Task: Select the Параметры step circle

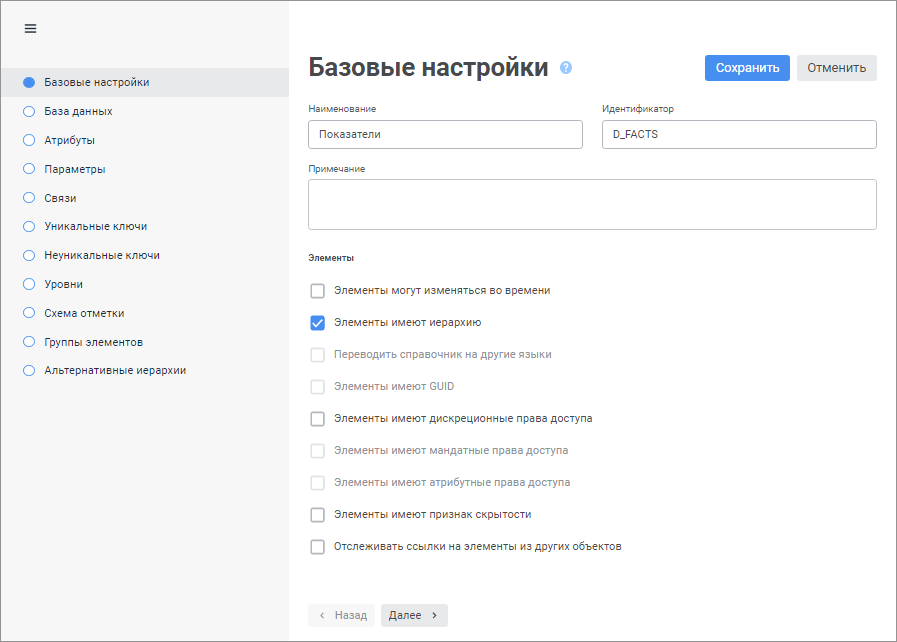Action: pos(29,169)
